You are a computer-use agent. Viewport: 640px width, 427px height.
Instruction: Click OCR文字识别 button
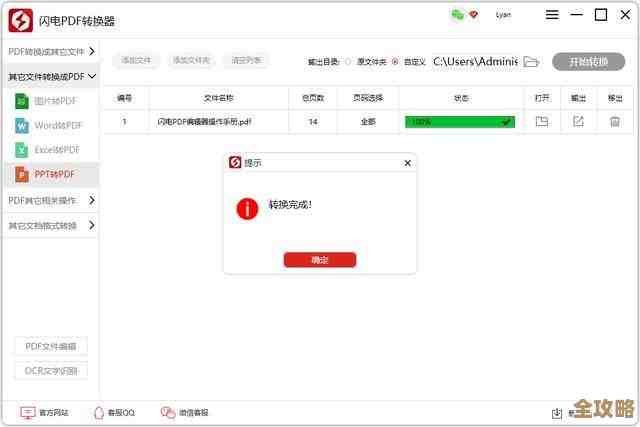click(51, 371)
